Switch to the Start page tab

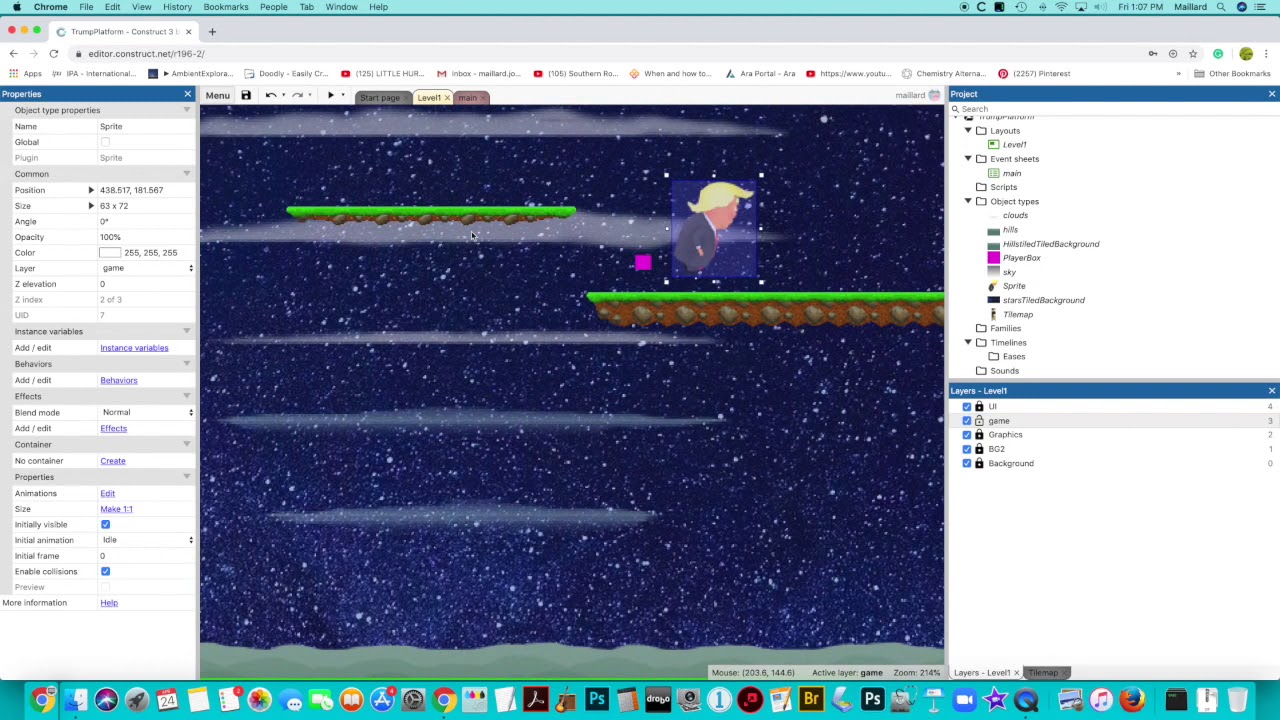tap(379, 98)
